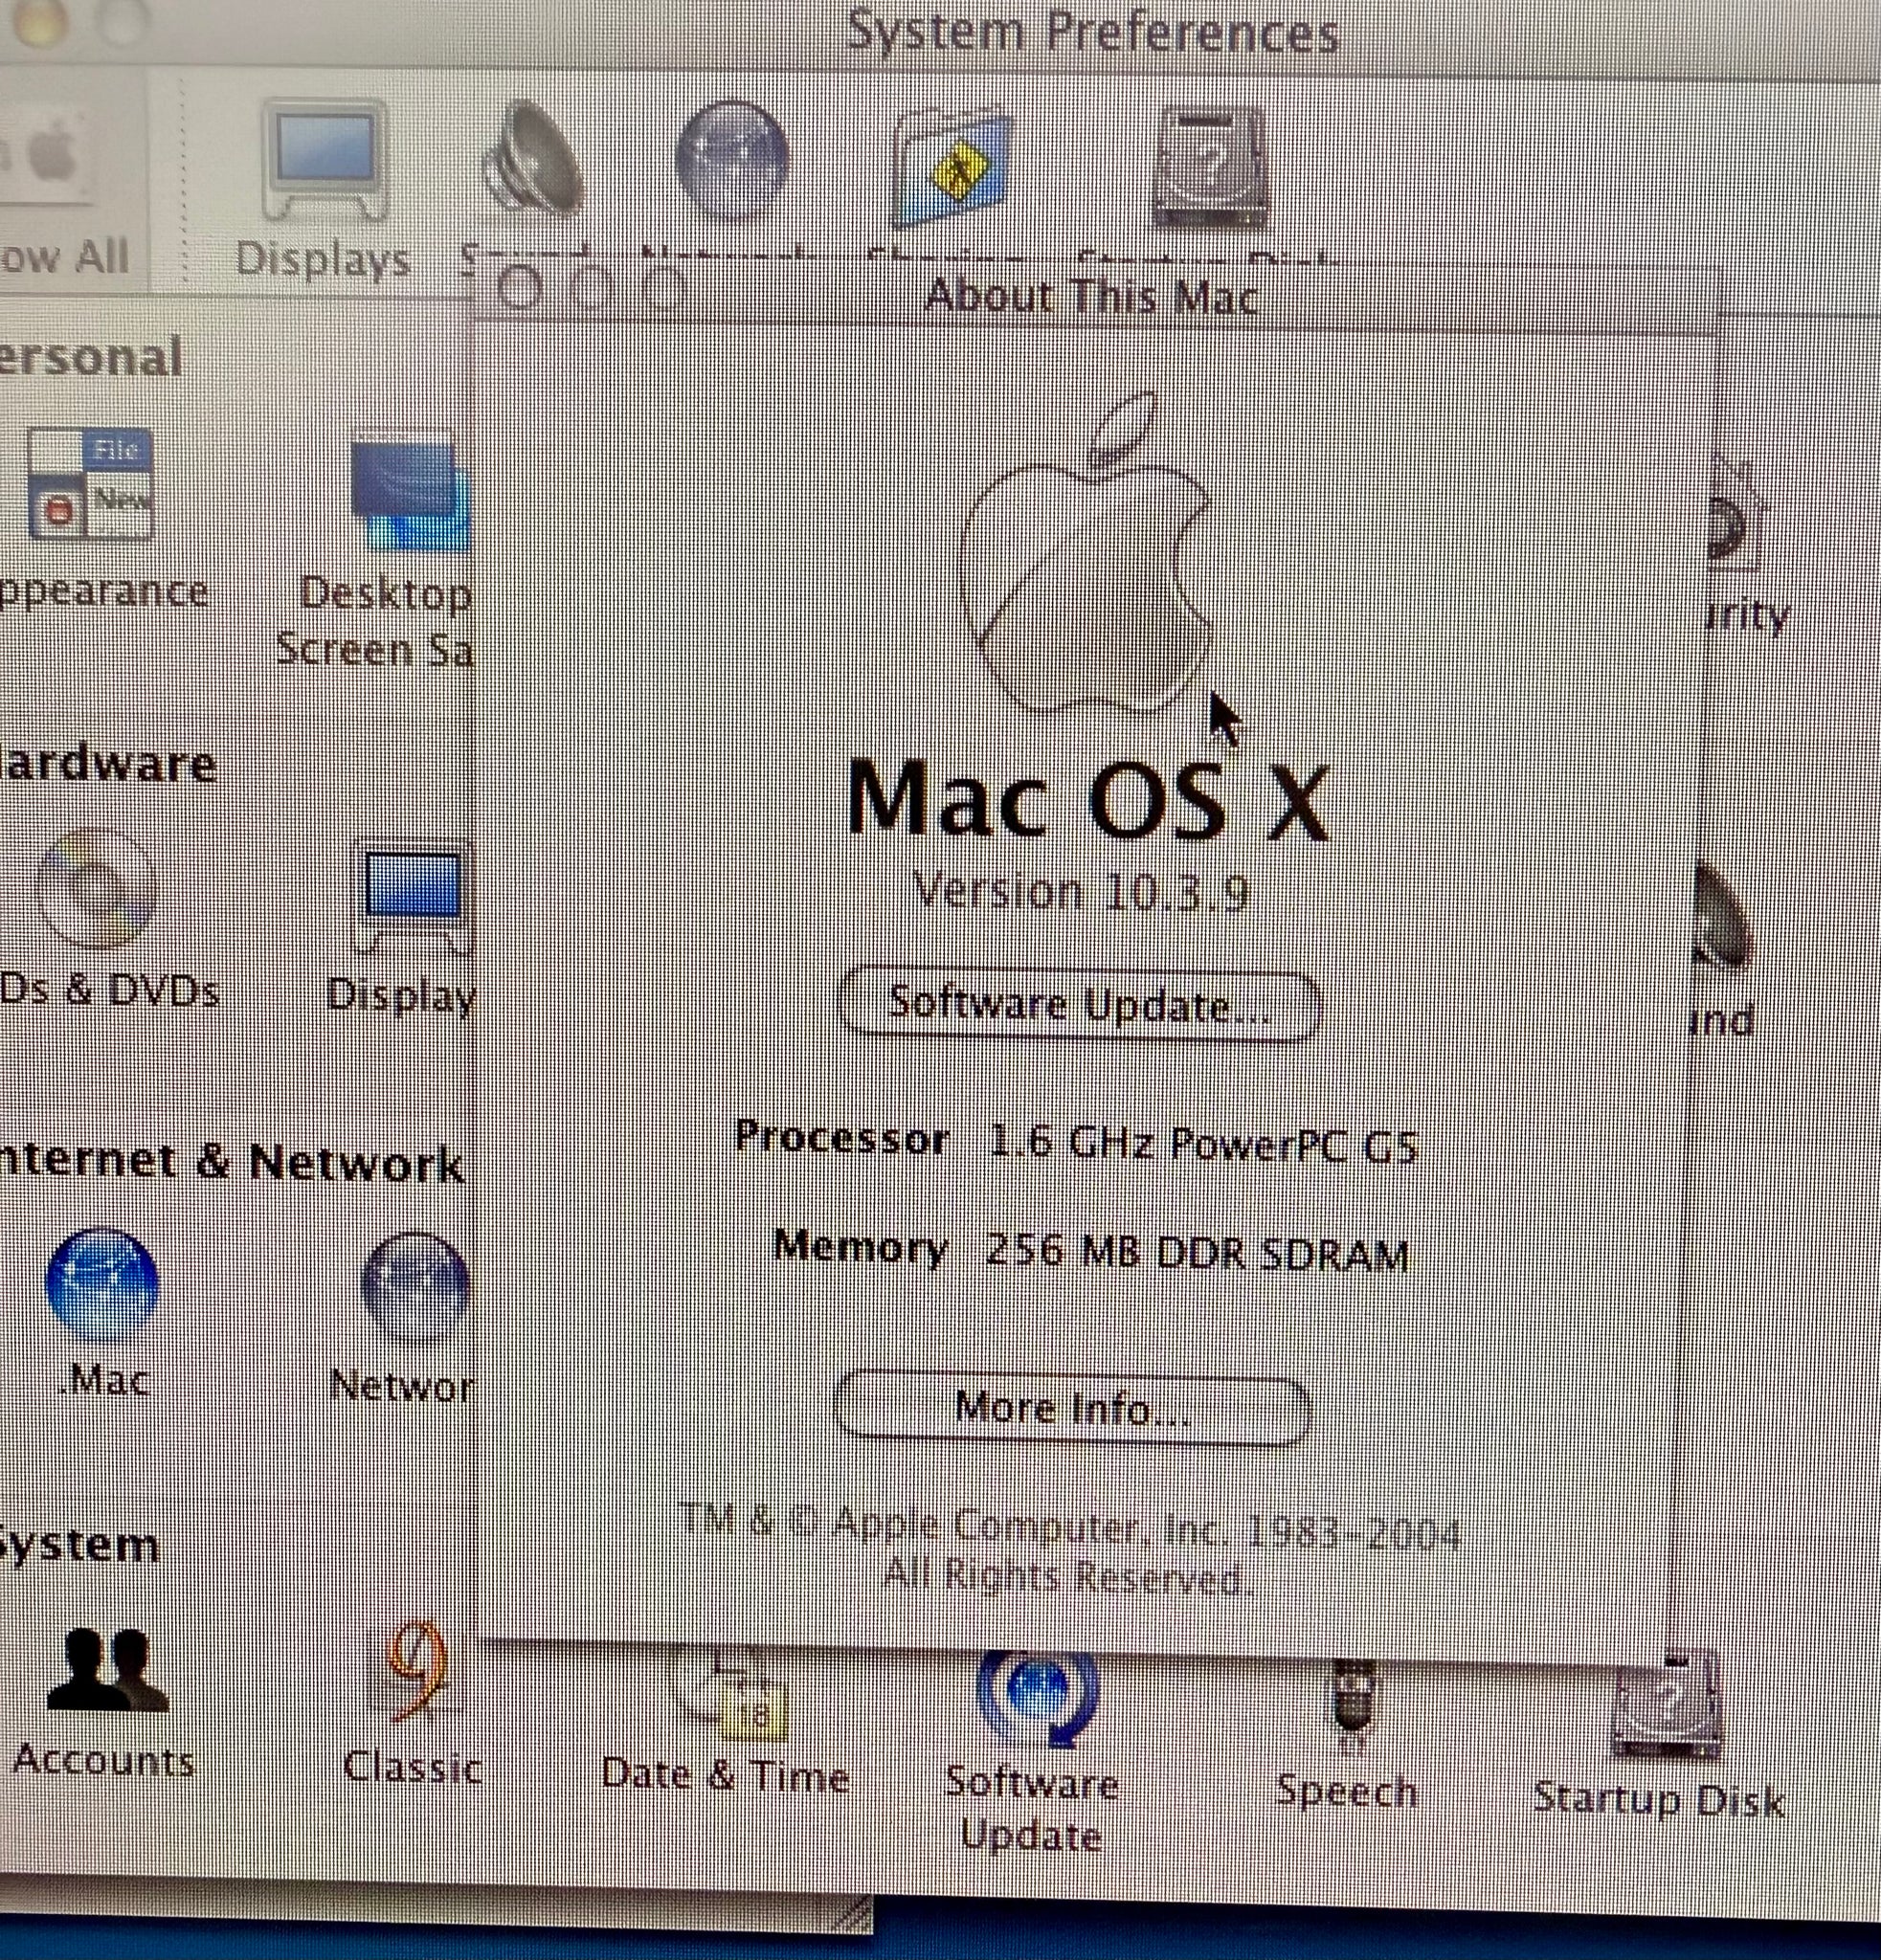Click the Version 10.3.9 text

pos(1080,890)
